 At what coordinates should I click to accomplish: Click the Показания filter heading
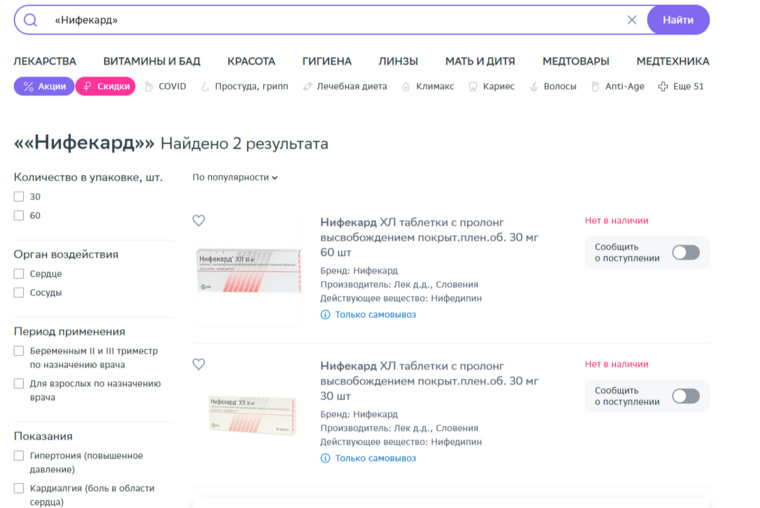43,436
